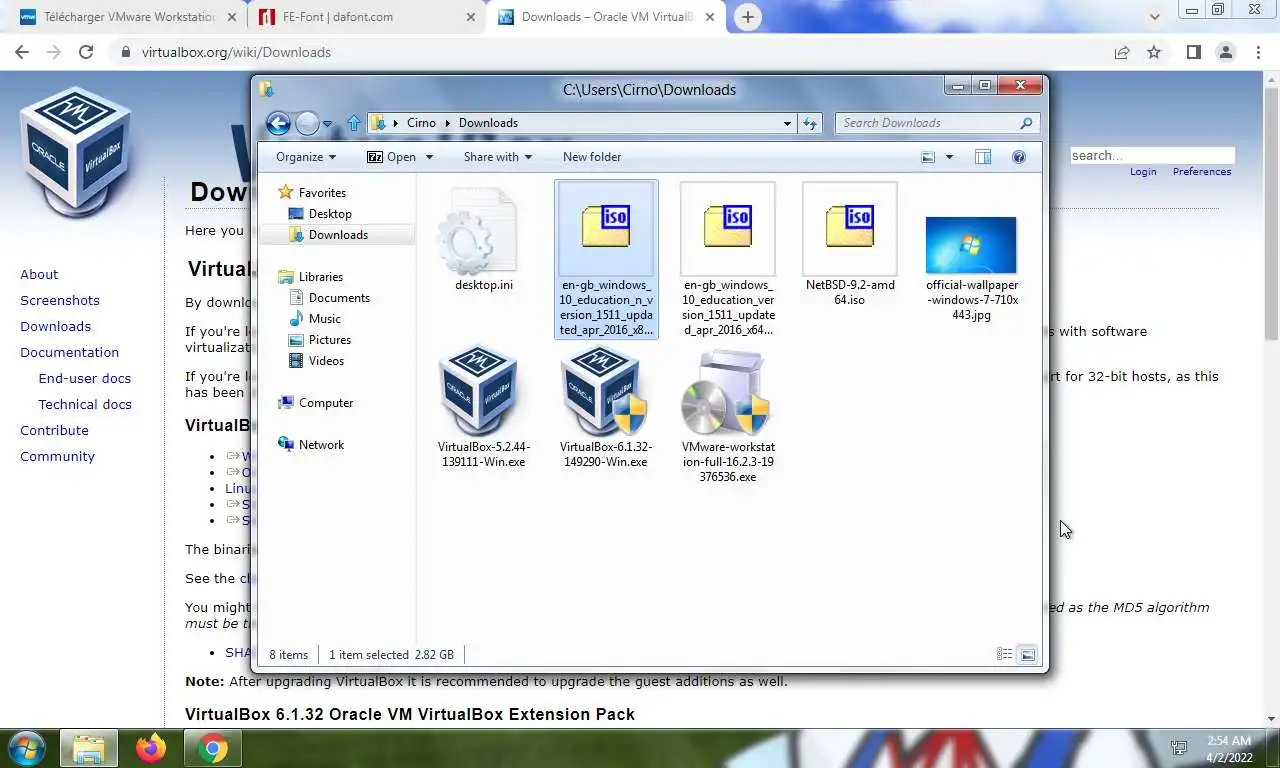The width and height of the screenshot is (1280, 768).
Task: Select the windows_10_education_n_version ISO file
Action: (606, 260)
